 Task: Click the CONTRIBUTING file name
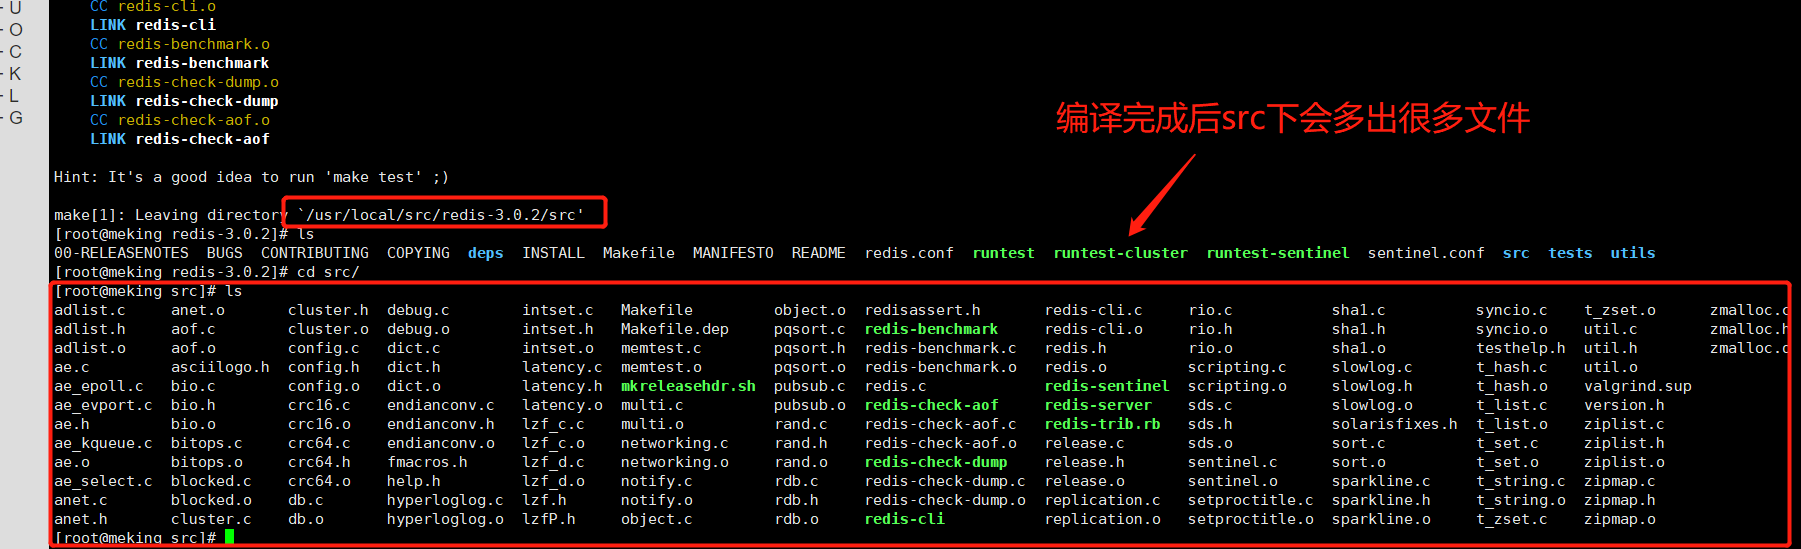coord(315,253)
